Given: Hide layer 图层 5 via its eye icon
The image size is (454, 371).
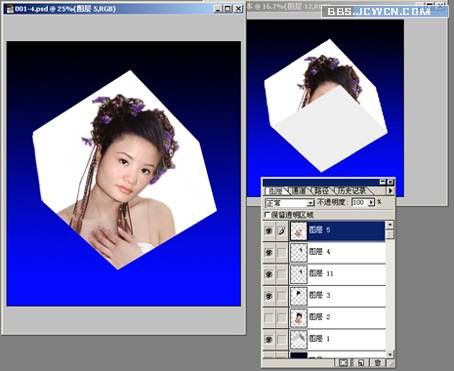Looking at the screenshot, I should click(x=269, y=231).
